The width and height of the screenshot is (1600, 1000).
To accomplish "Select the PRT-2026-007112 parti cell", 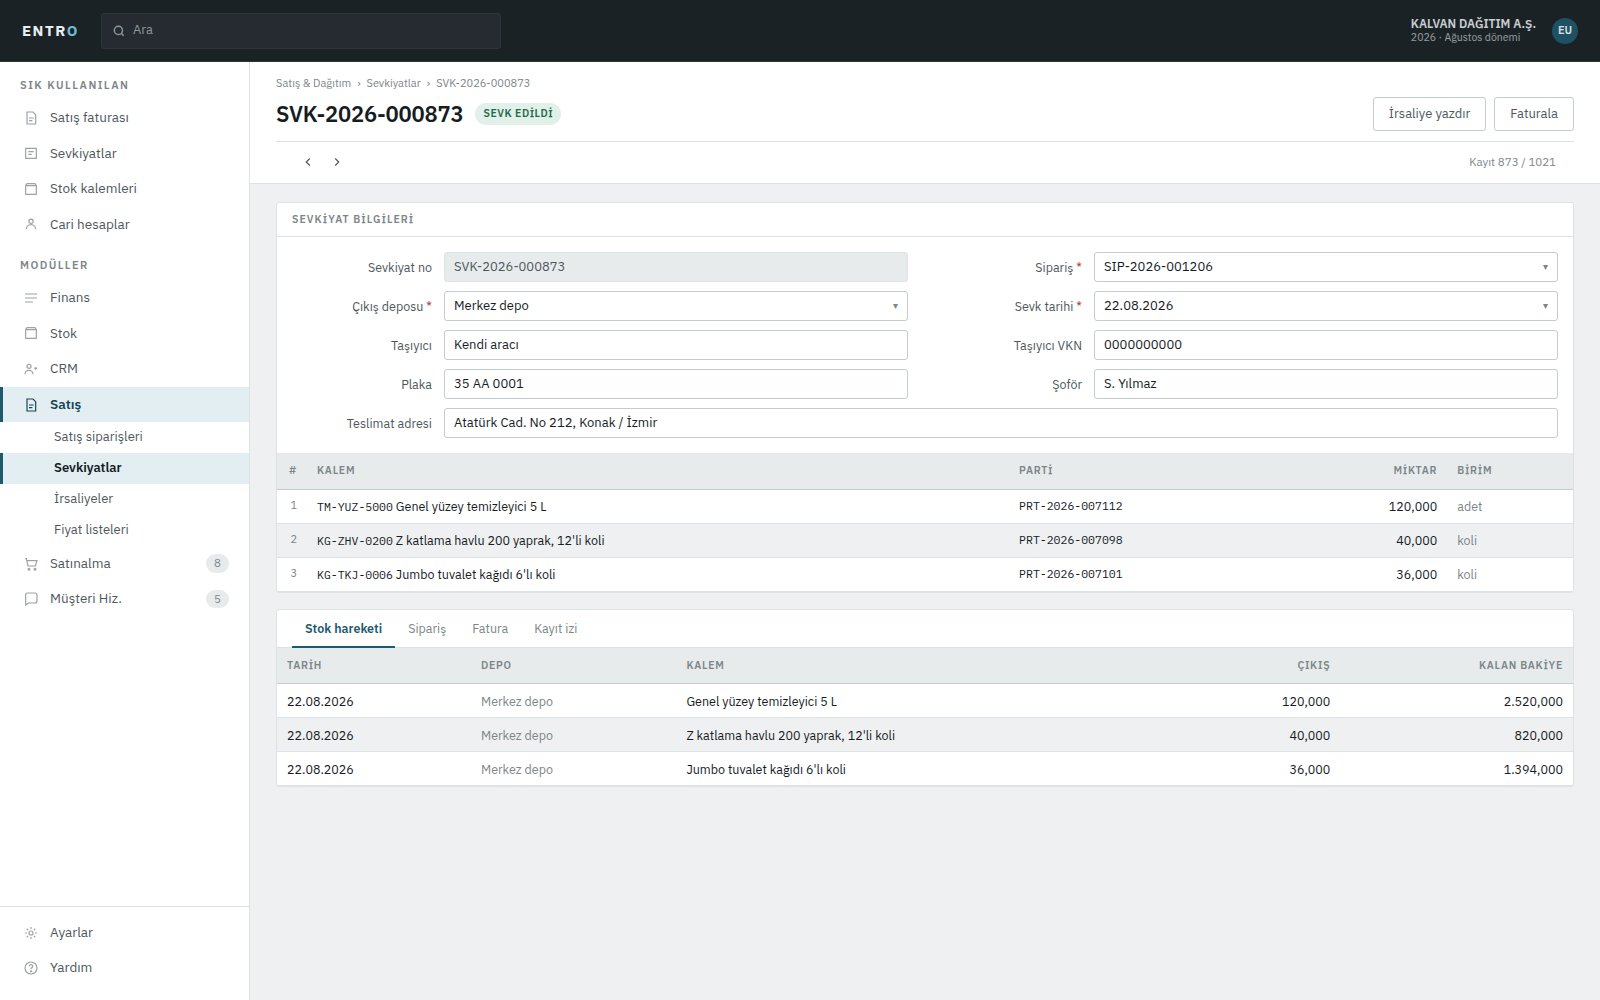I will [1070, 507].
